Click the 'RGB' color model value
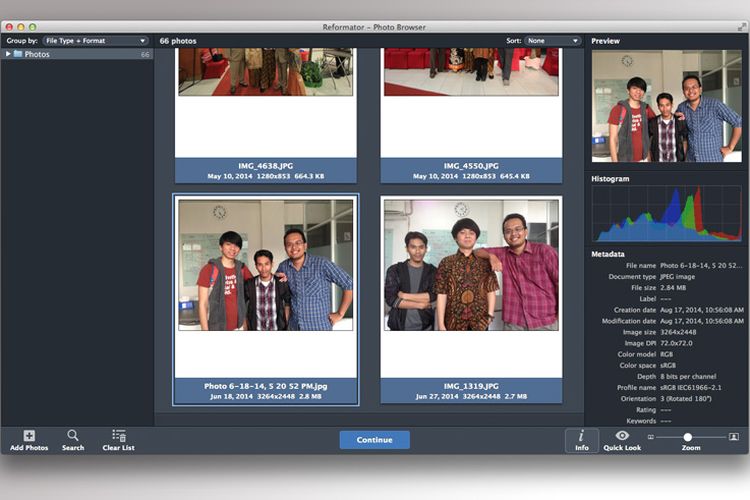The image size is (750, 500). pos(666,354)
